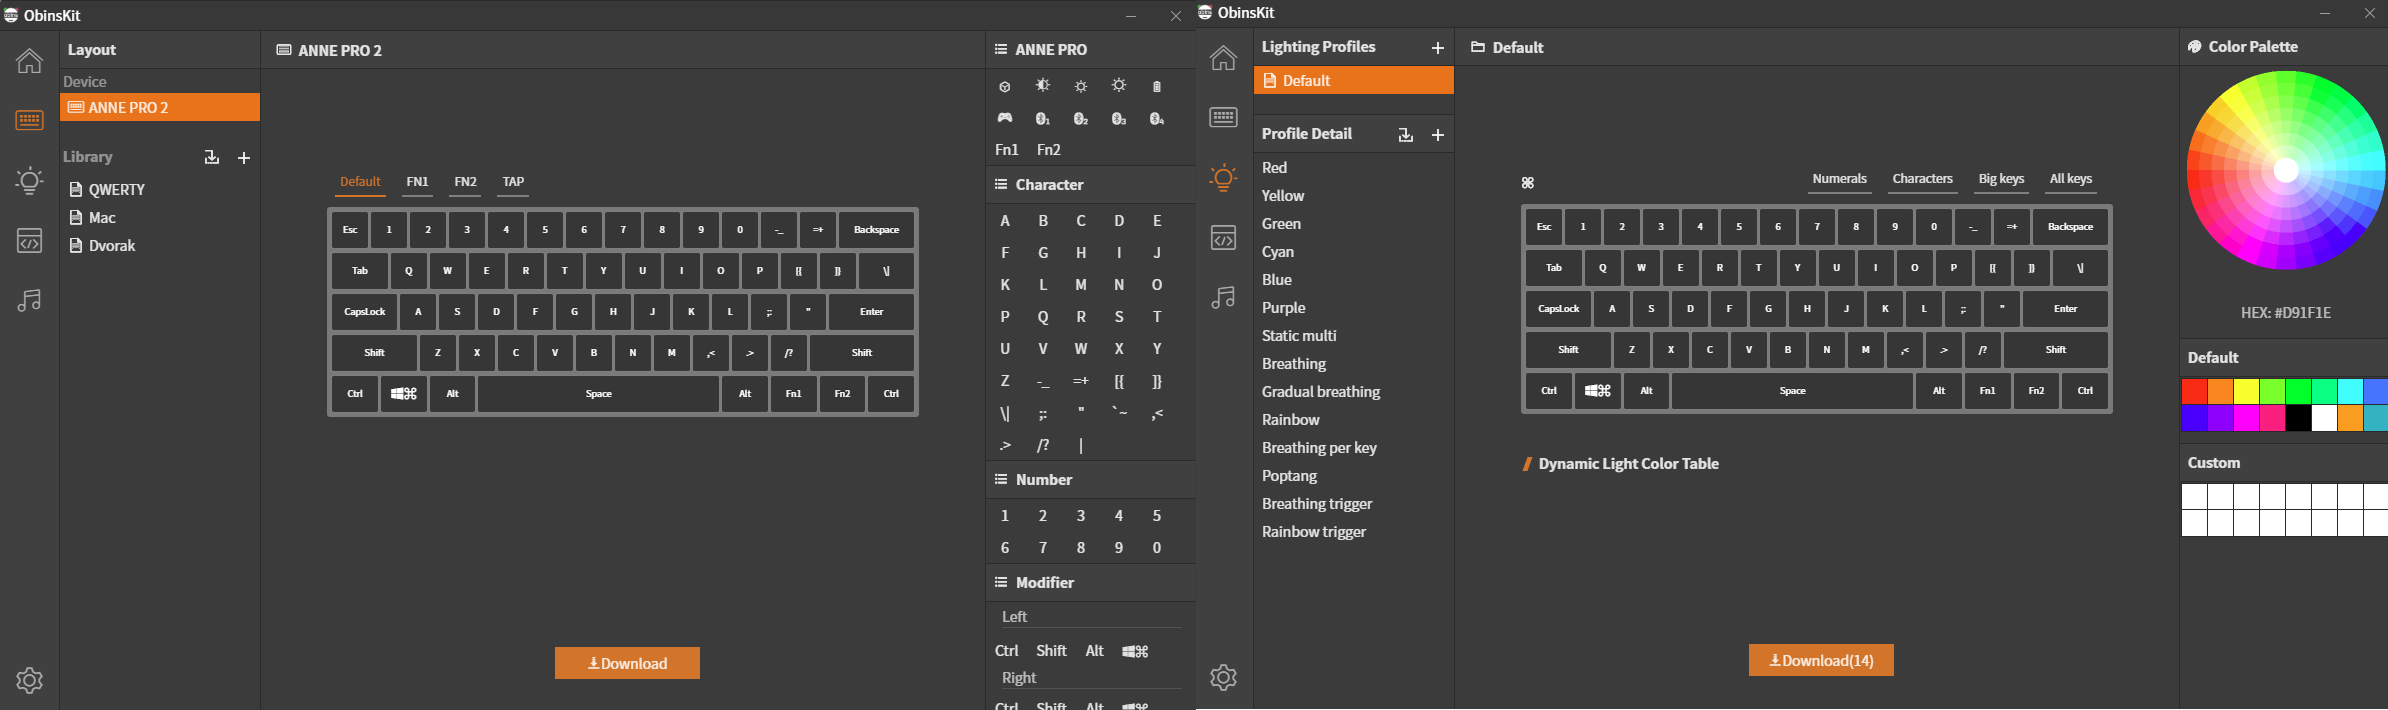2388x710 pixels.
Task: Select the small sun brightness-down icon
Action: pos(1081,87)
